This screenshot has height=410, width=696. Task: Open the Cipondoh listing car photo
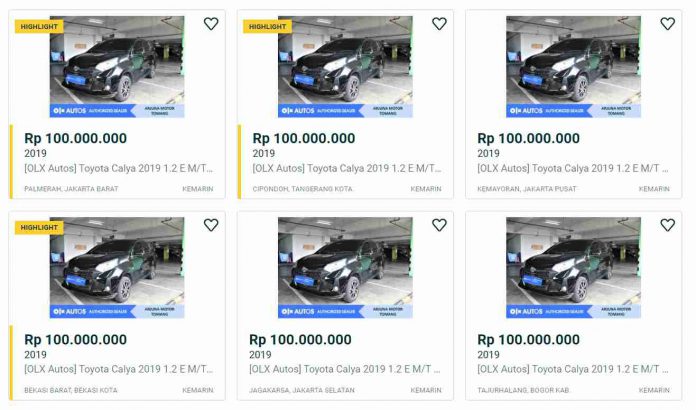pos(345,67)
